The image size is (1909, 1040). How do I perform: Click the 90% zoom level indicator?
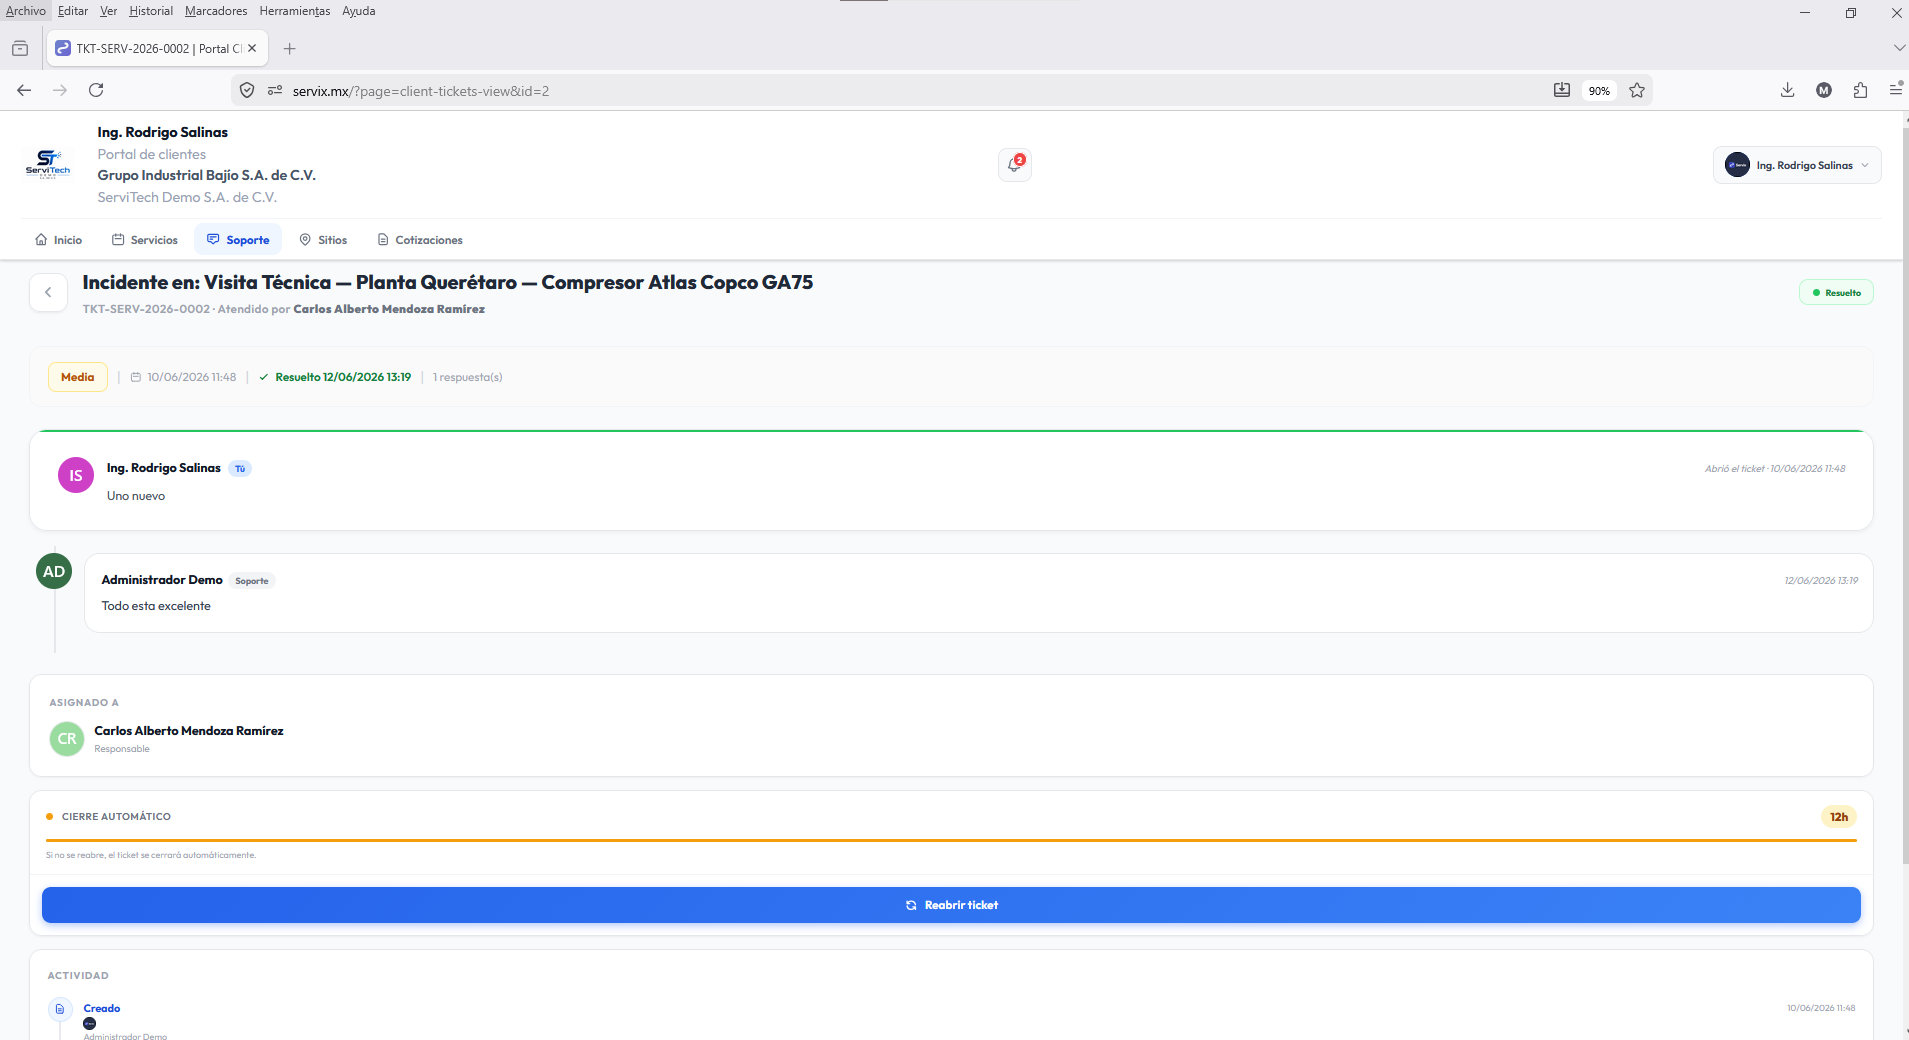1599,91
